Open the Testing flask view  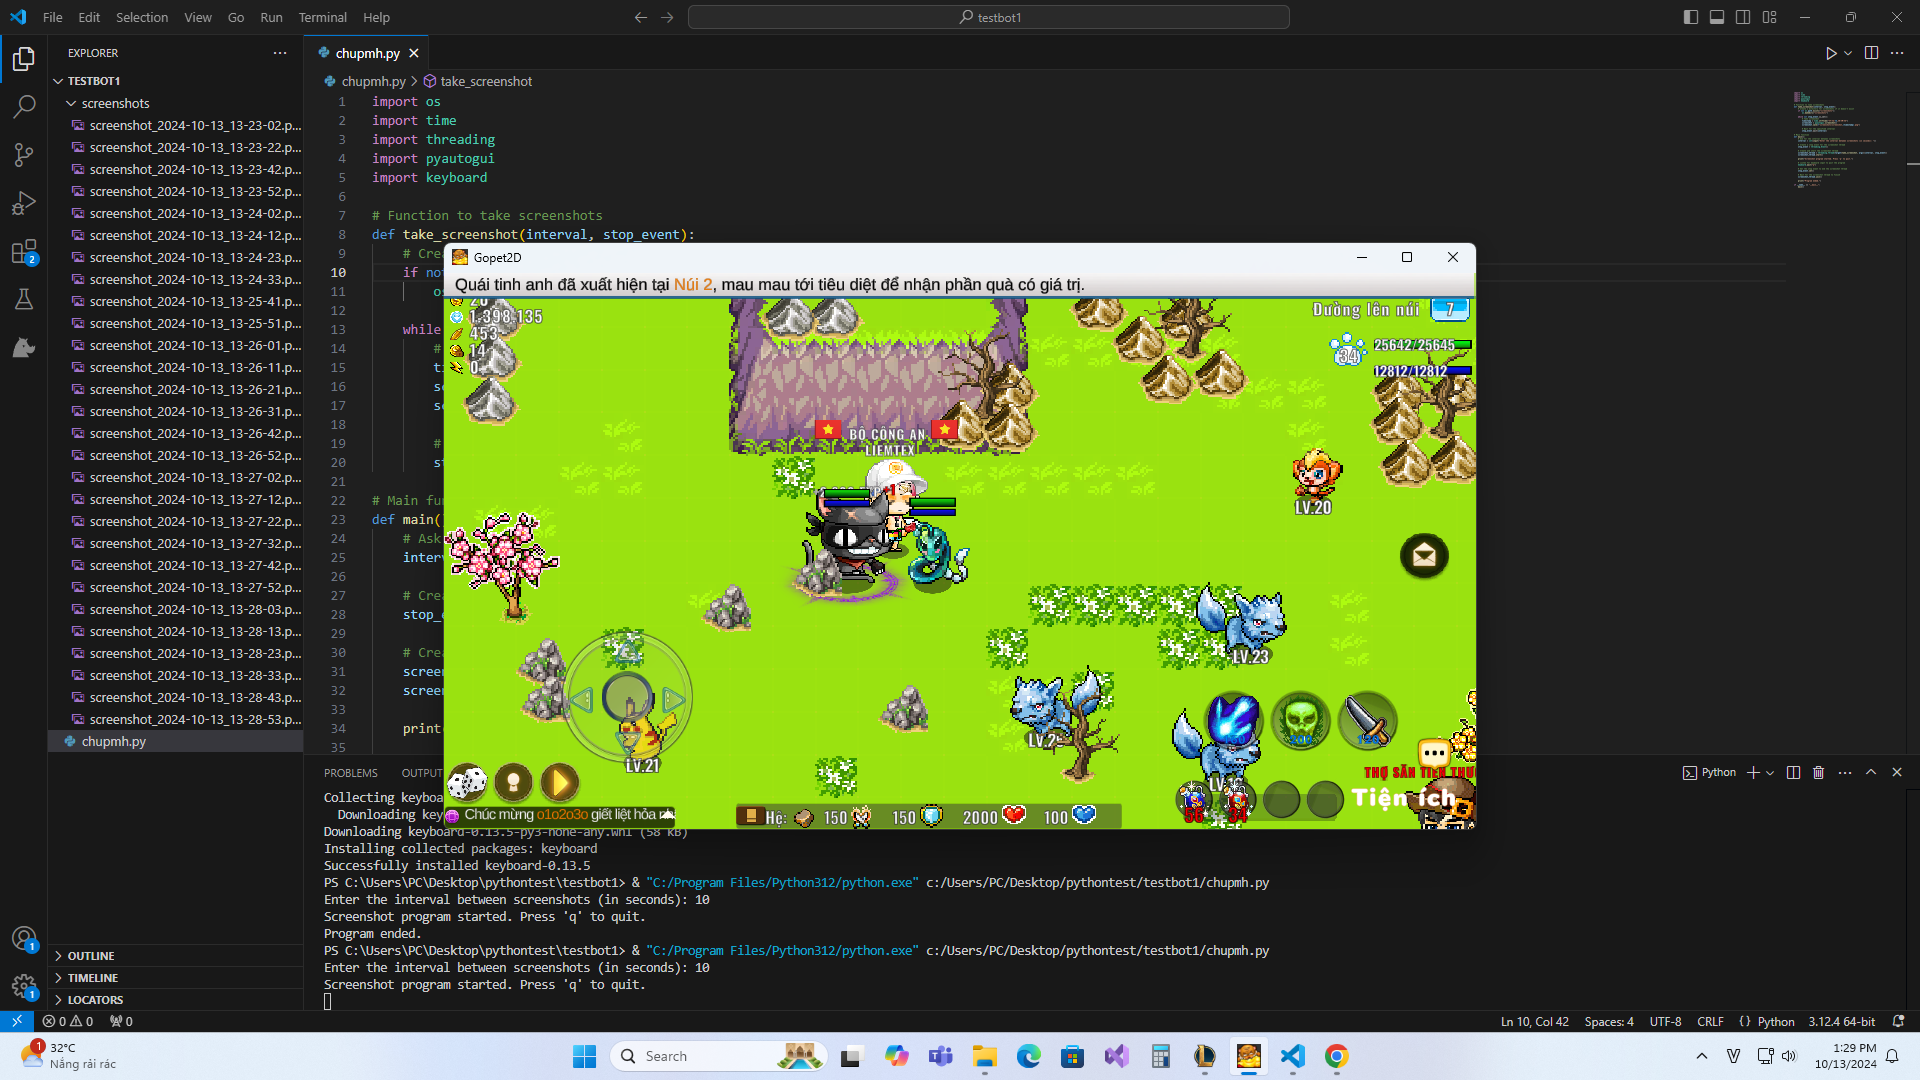pos(24,299)
